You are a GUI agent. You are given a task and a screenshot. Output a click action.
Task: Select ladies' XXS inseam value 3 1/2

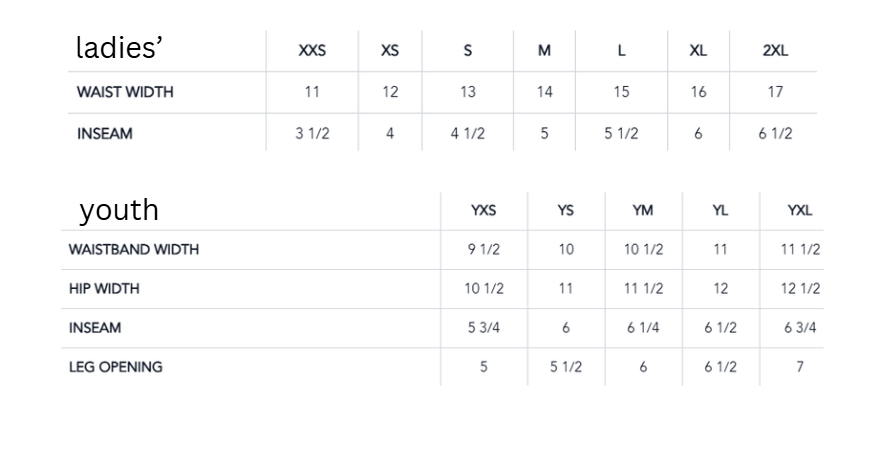point(312,133)
